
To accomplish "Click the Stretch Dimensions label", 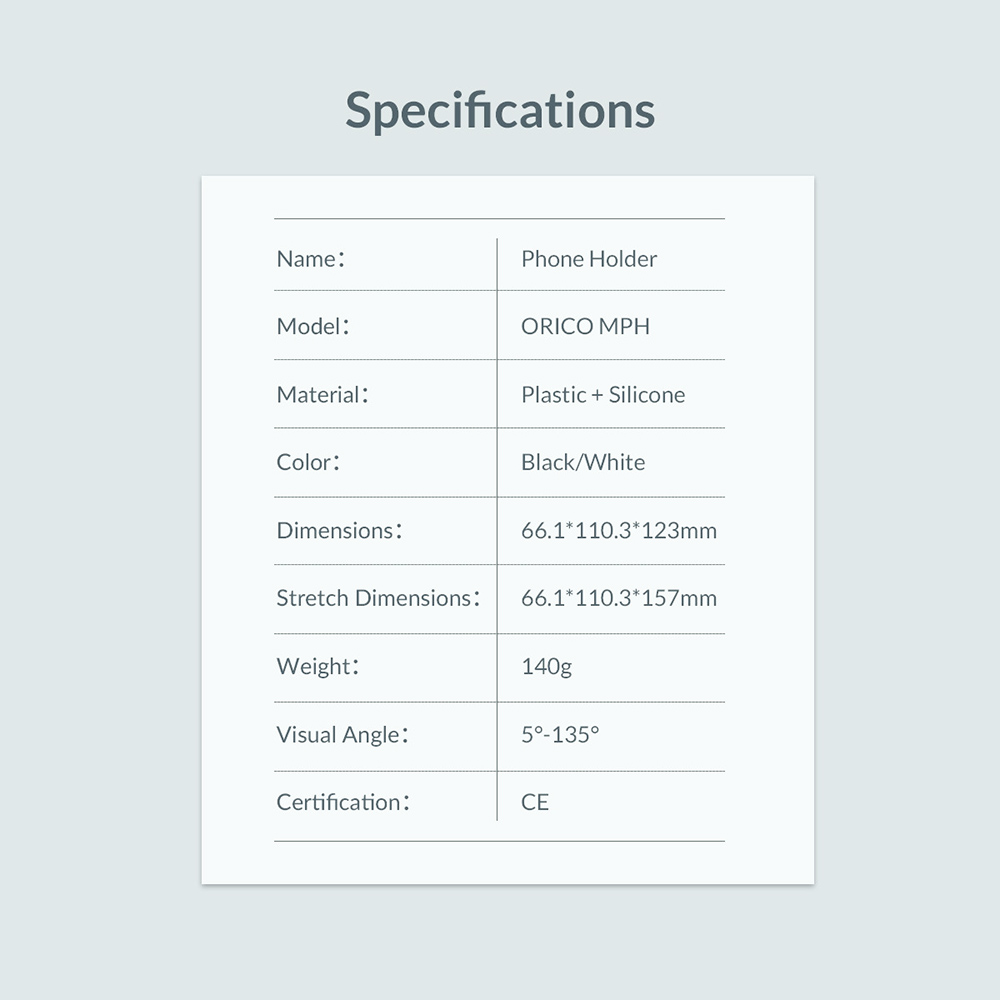I will click(378, 598).
